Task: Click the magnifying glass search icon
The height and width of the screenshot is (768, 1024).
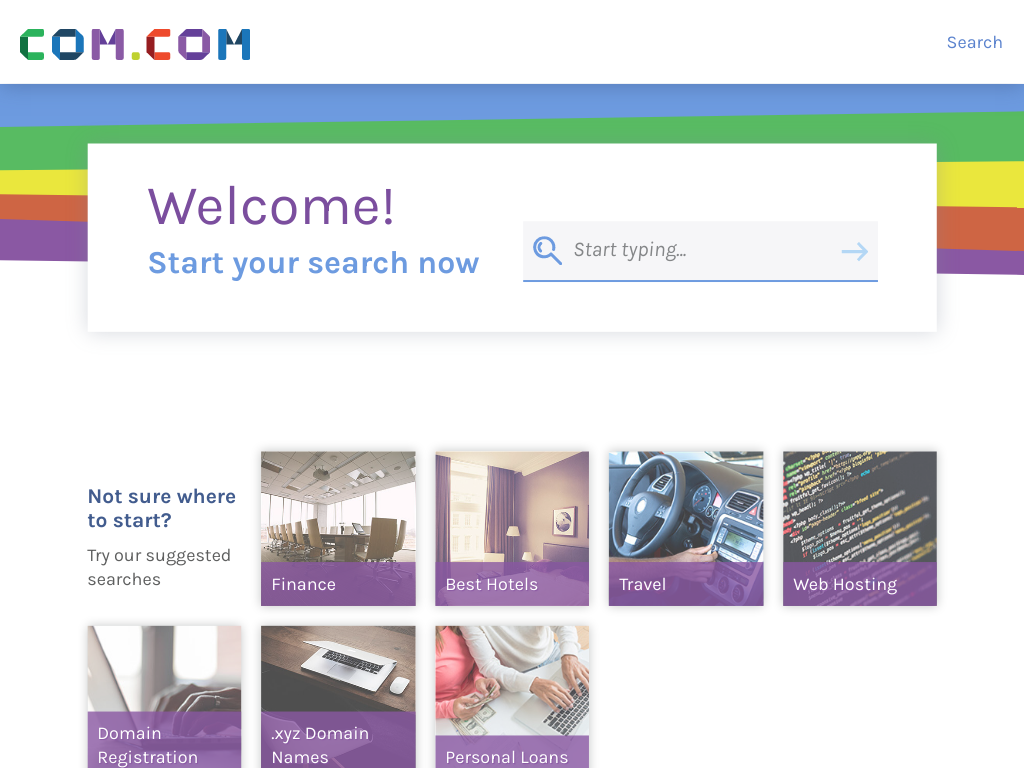Action: (547, 250)
